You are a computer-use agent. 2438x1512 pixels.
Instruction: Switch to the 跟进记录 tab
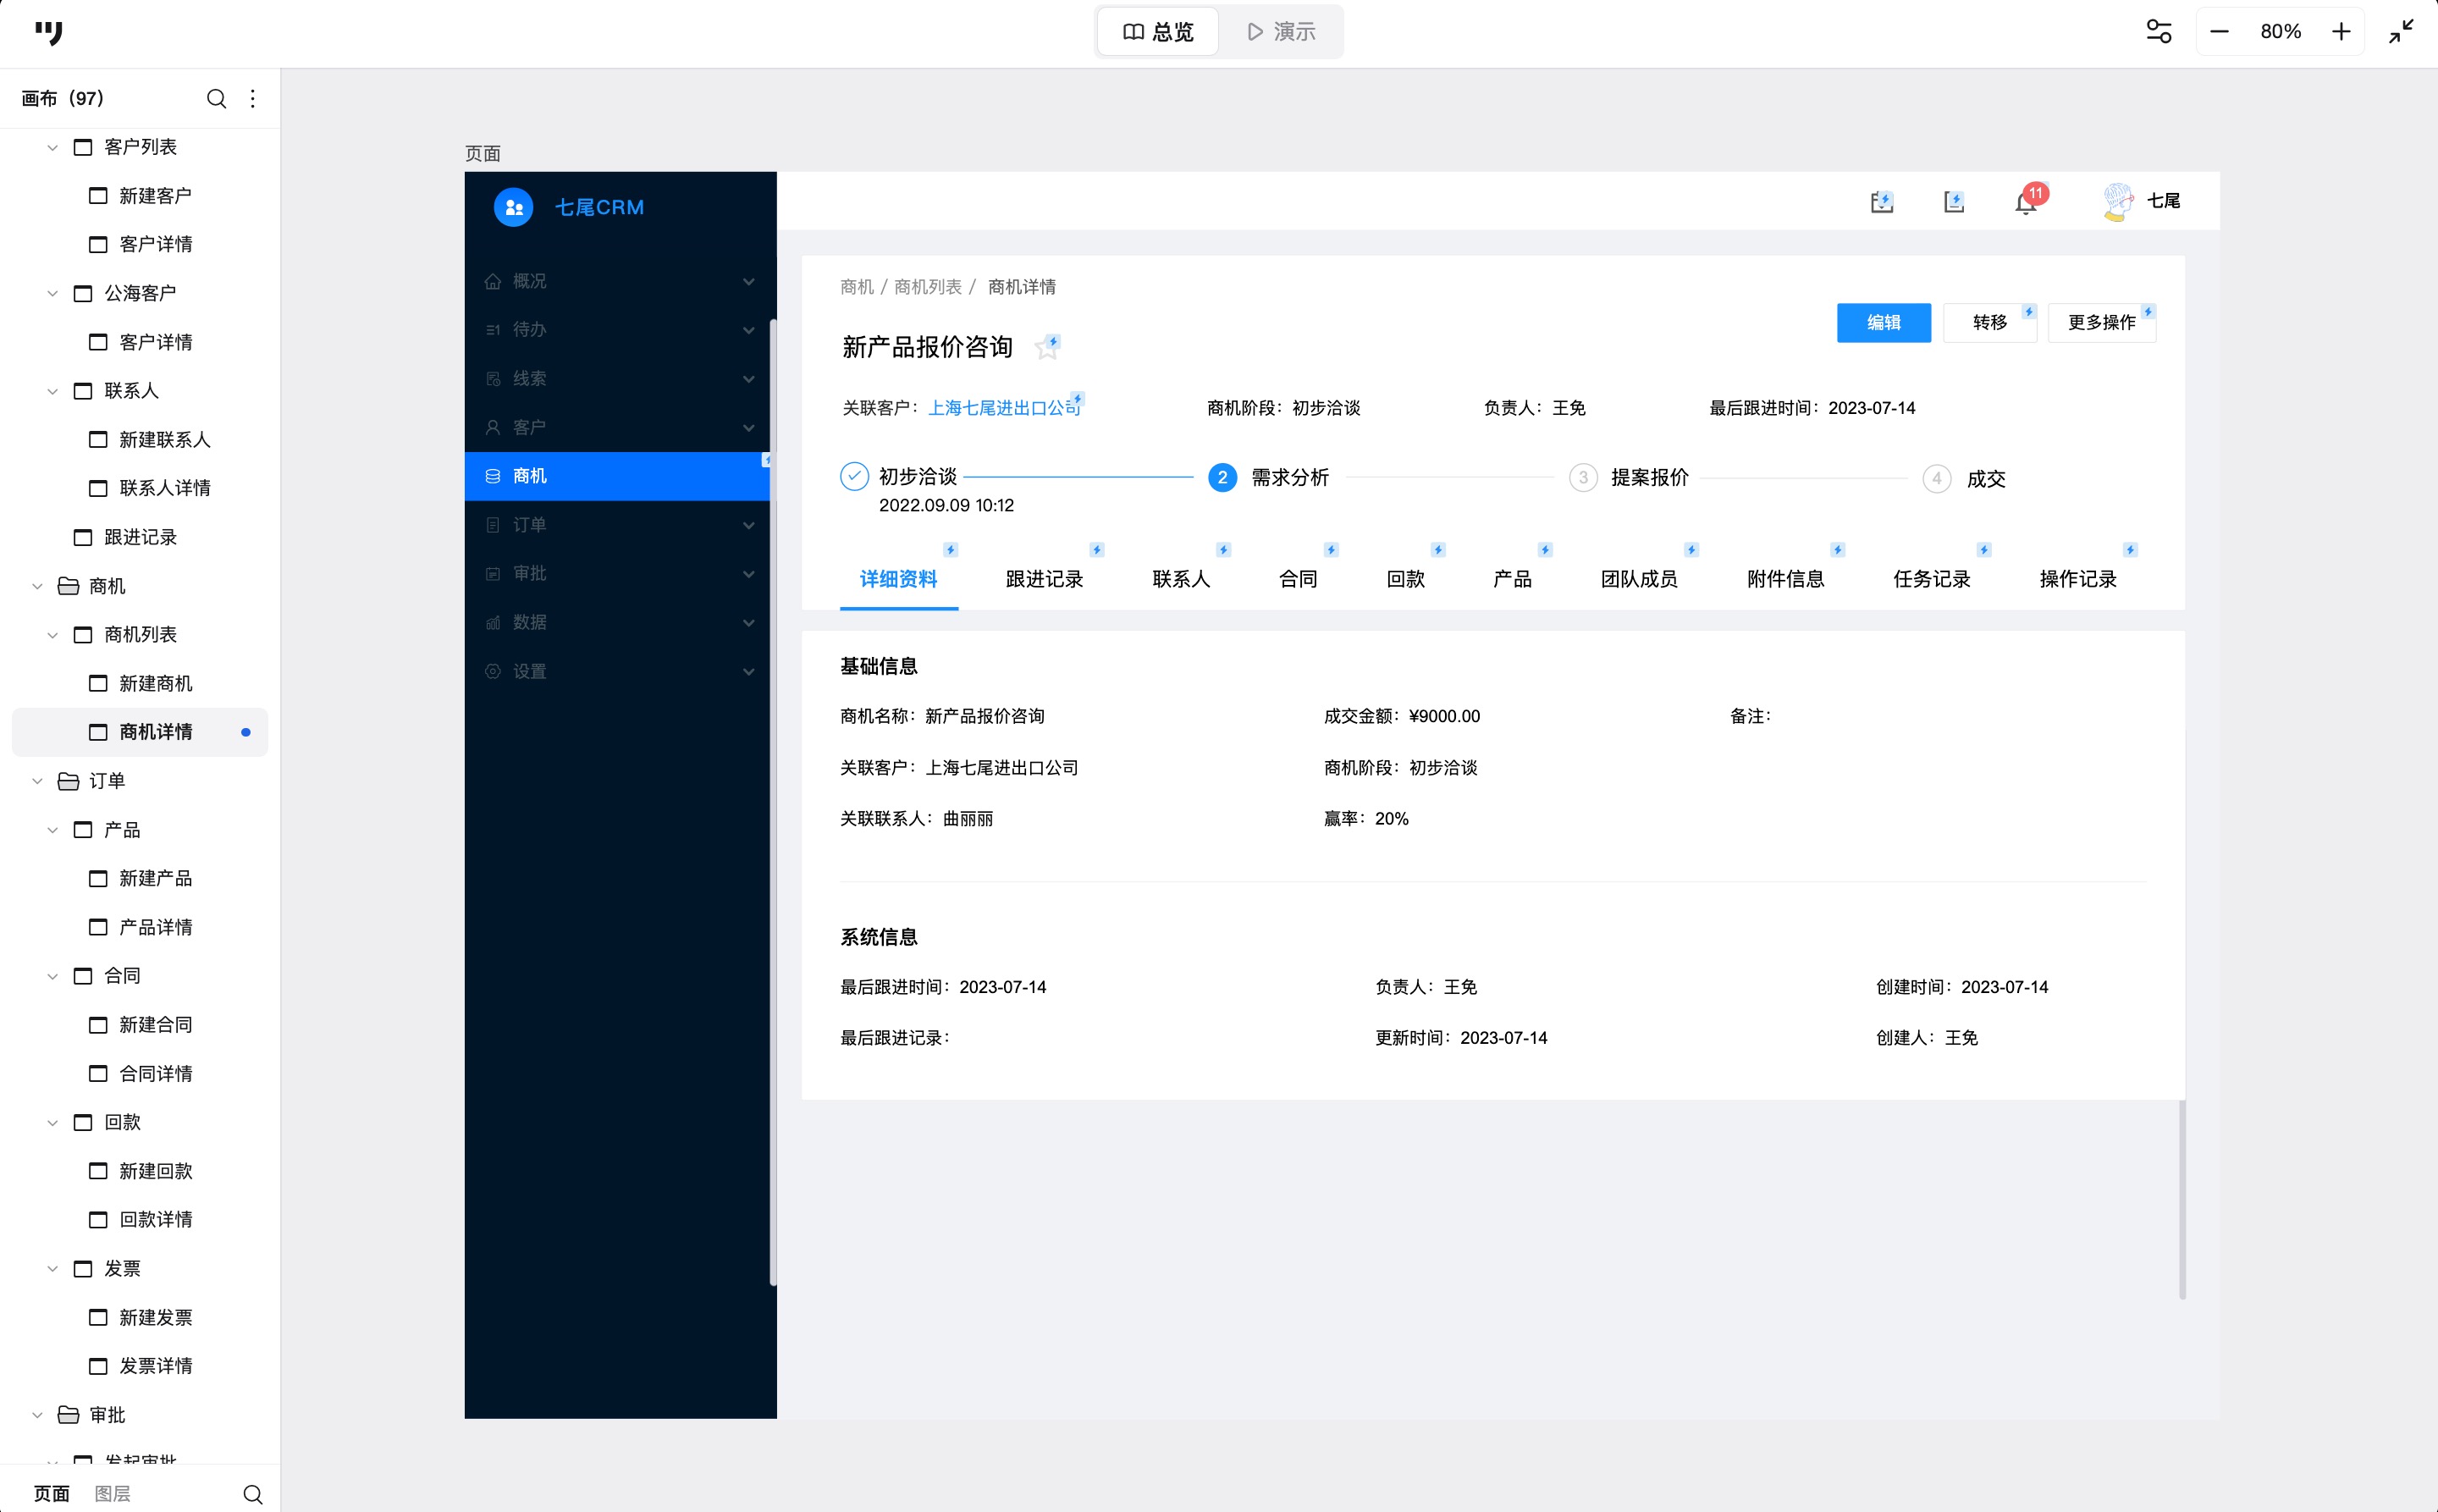1044,579
